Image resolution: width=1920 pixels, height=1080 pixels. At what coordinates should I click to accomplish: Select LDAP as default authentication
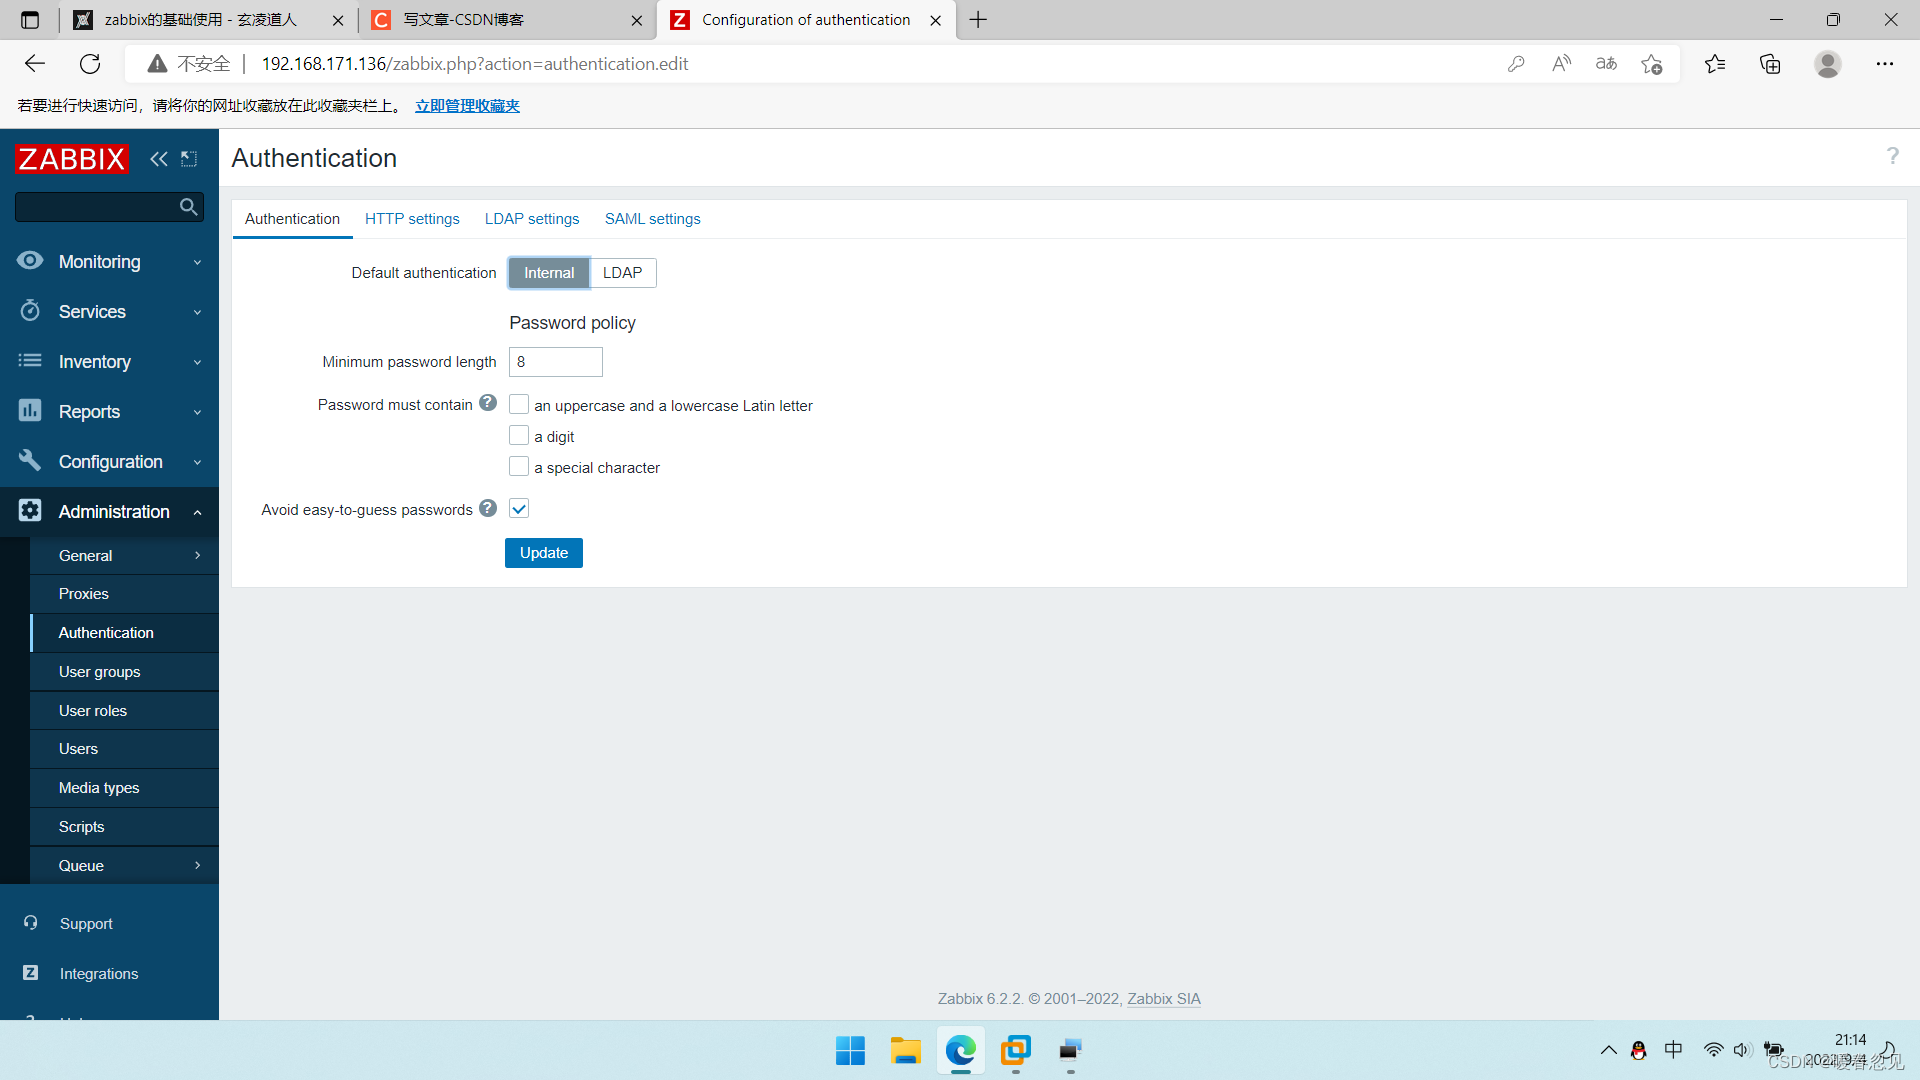(622, 273)
